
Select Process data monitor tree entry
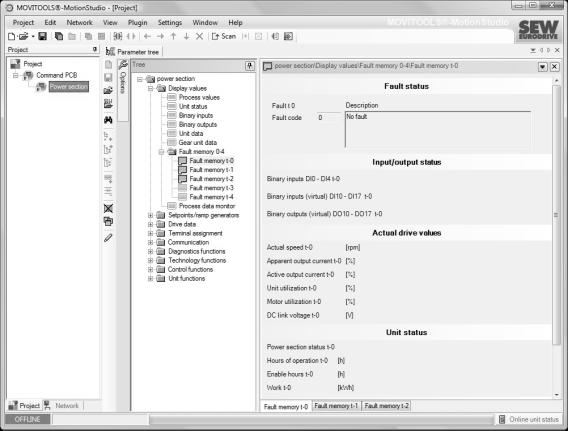[206, 206]
